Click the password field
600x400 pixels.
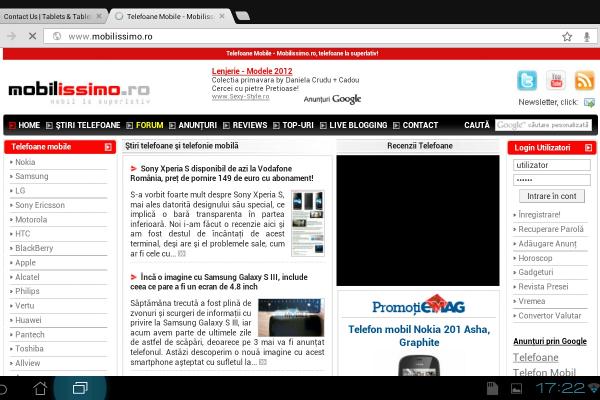(551, 180)
